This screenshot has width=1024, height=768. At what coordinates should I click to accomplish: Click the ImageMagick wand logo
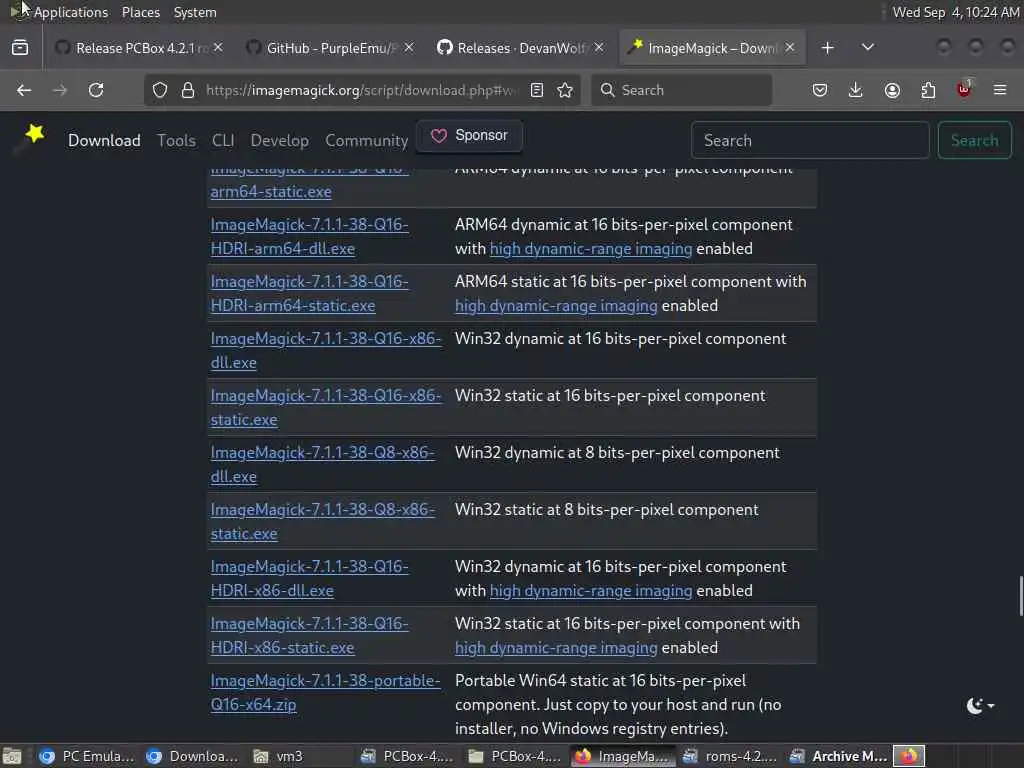tap(31, 138)
